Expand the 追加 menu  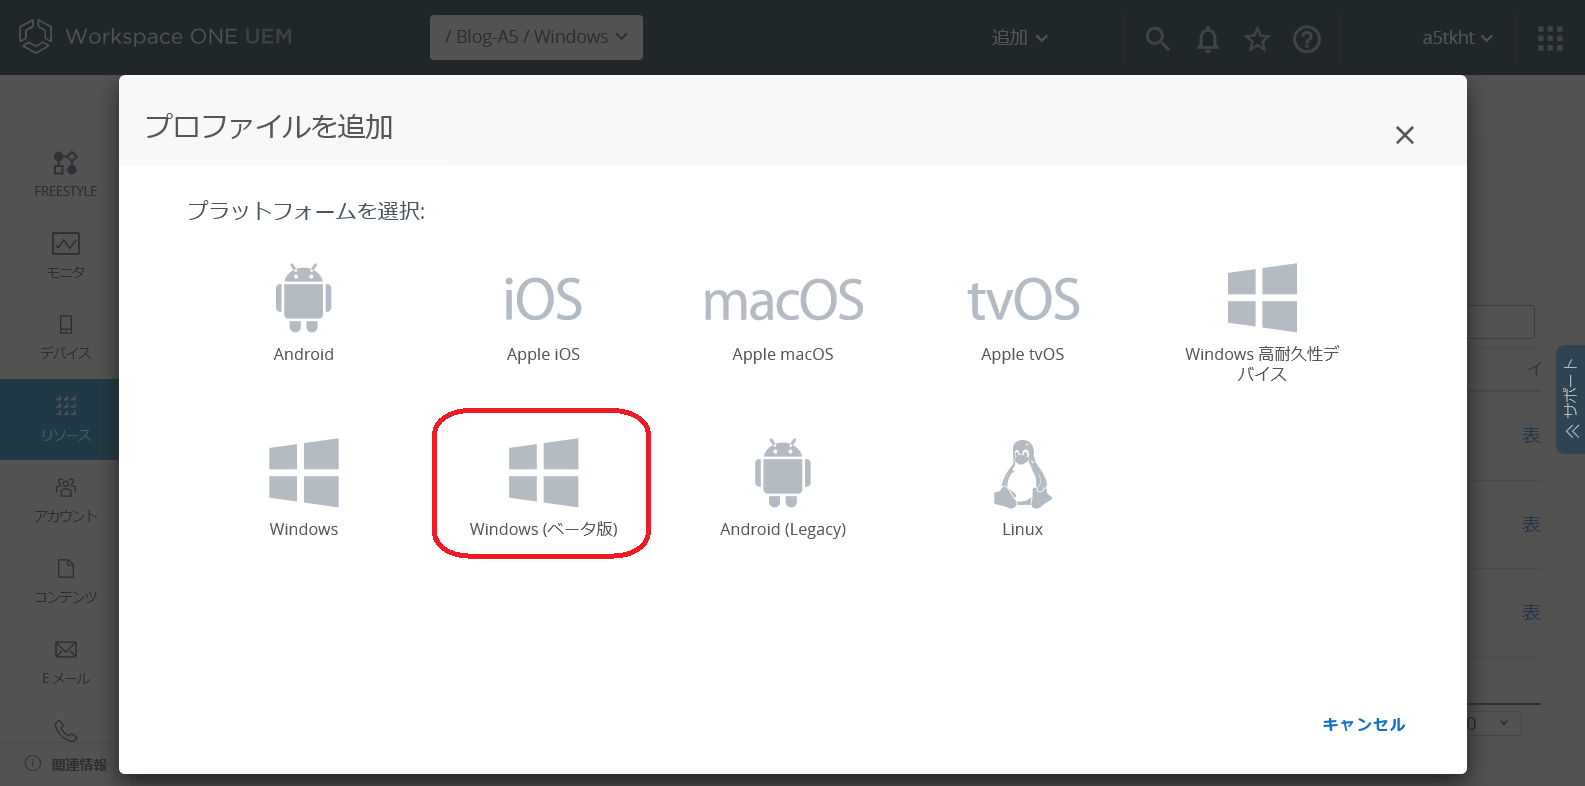(x=1019, y=38)
